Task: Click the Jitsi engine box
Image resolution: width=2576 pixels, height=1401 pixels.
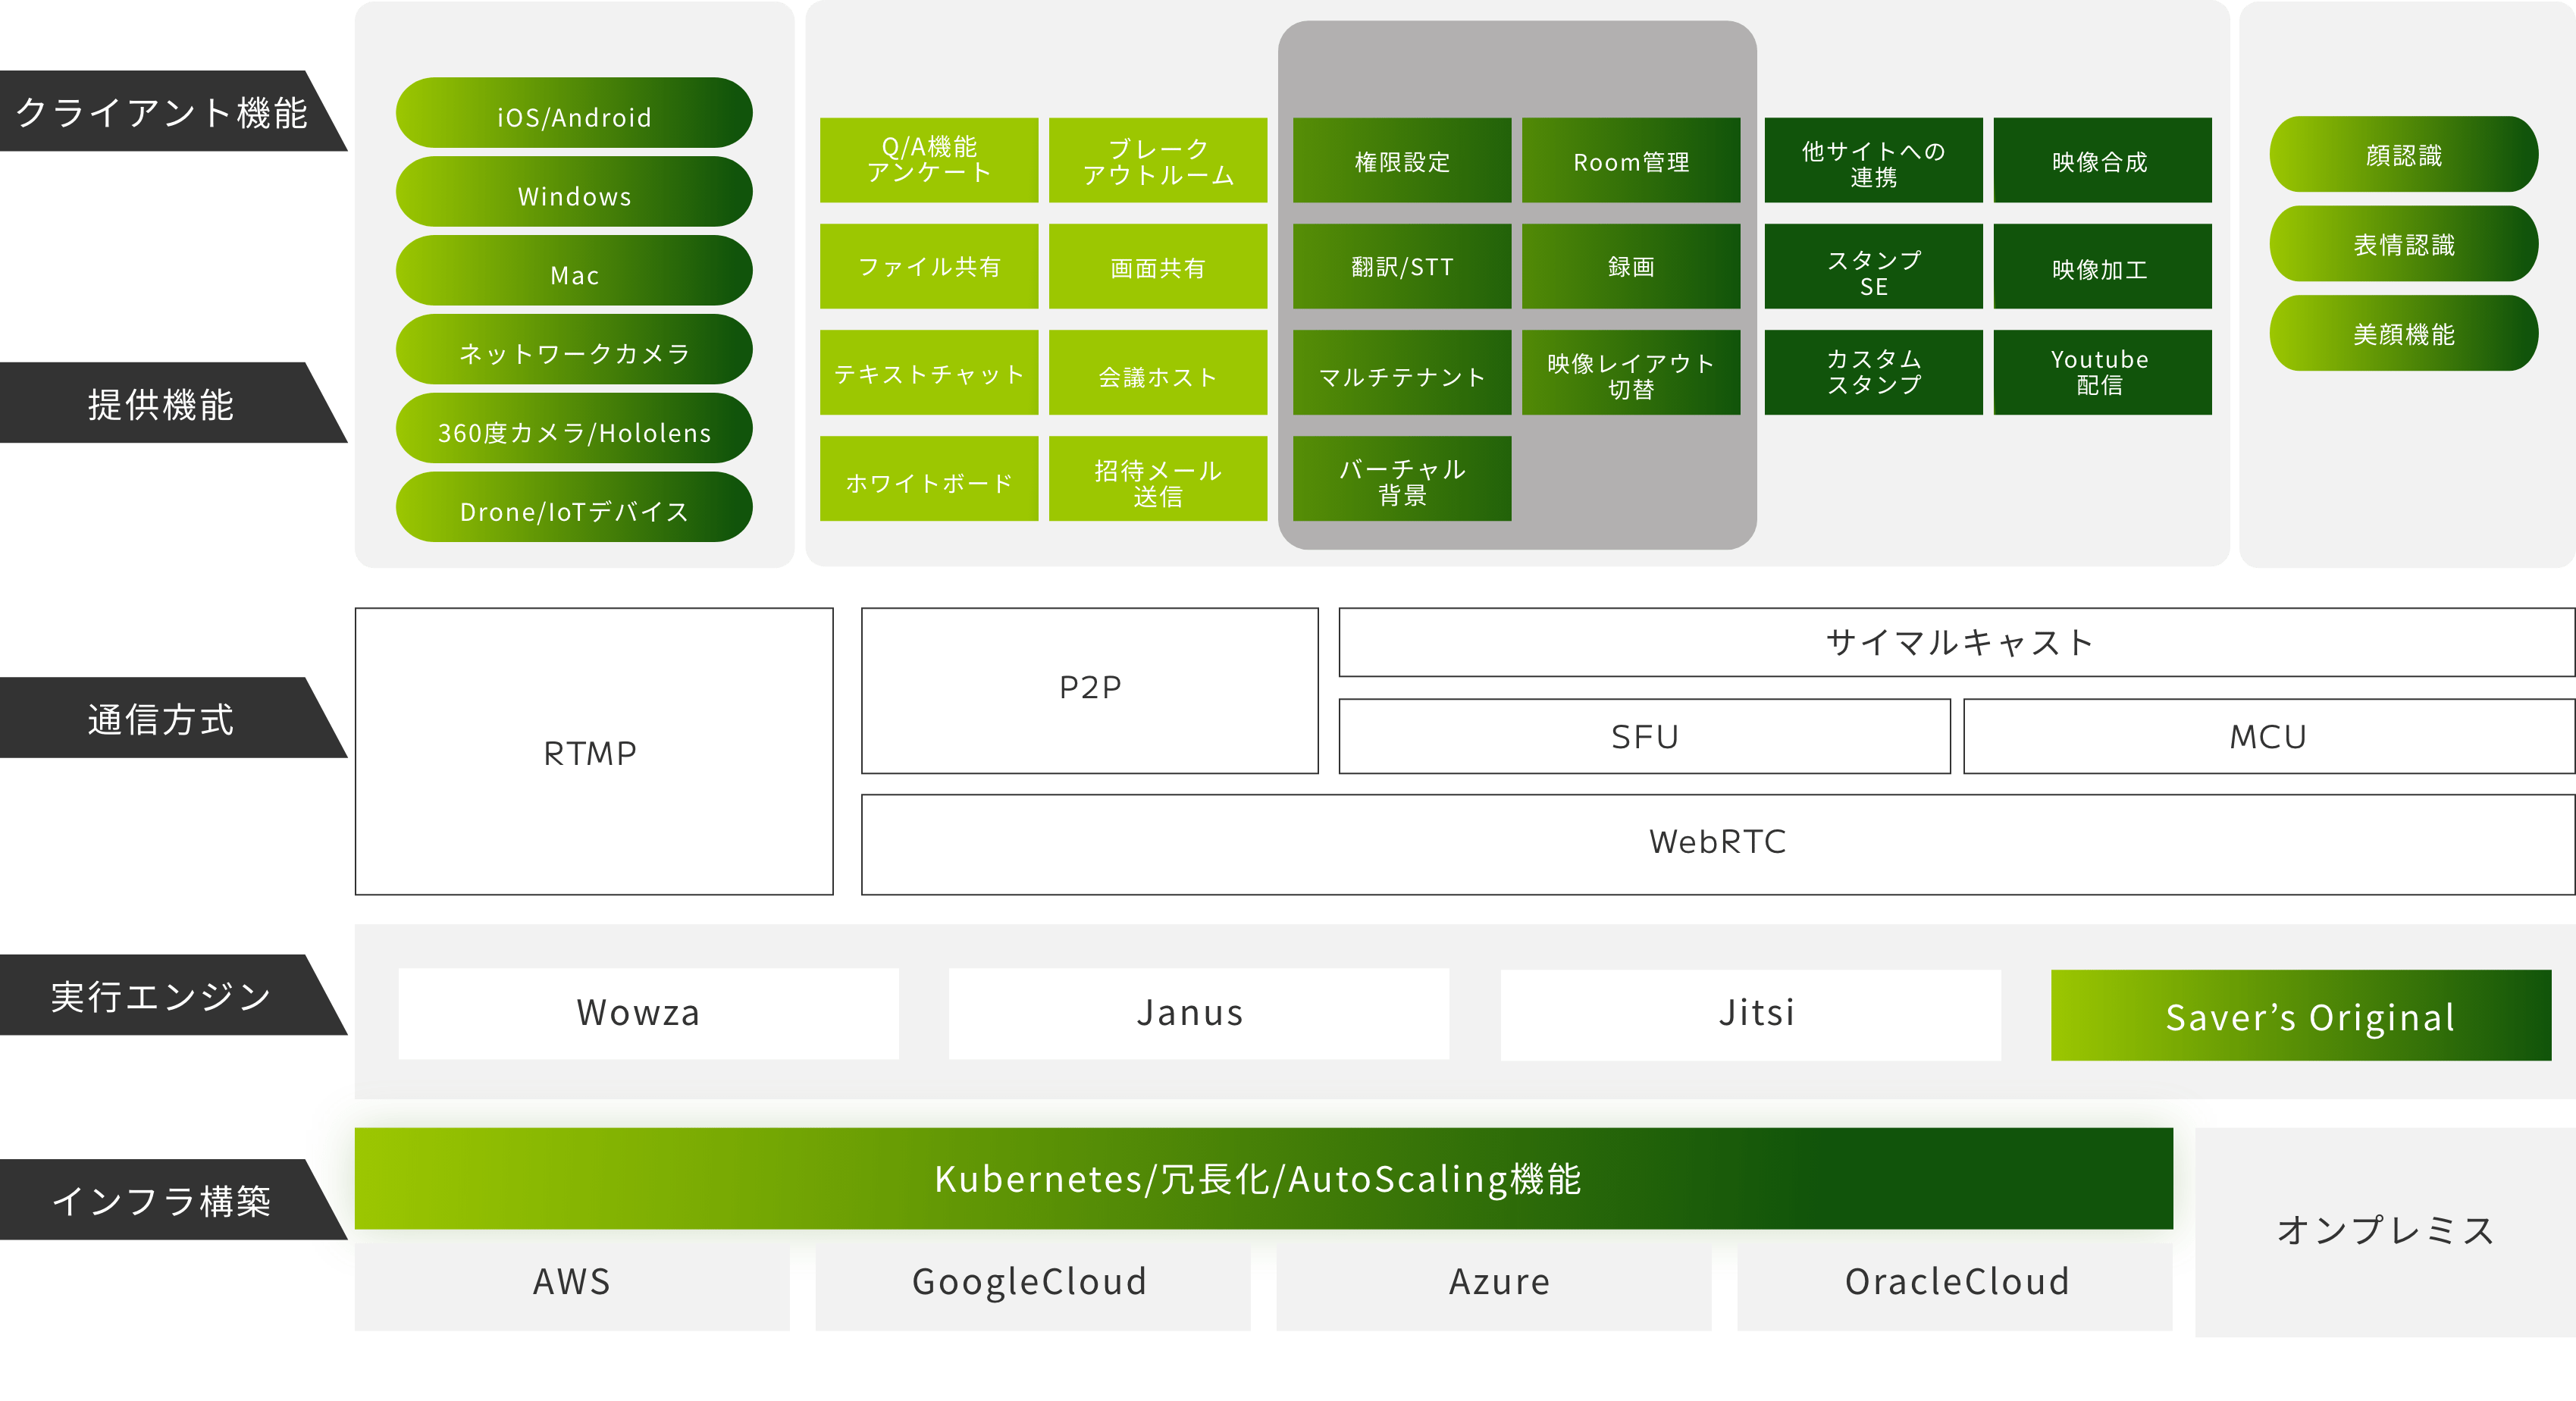Action: click(x=1750, y=1015)
